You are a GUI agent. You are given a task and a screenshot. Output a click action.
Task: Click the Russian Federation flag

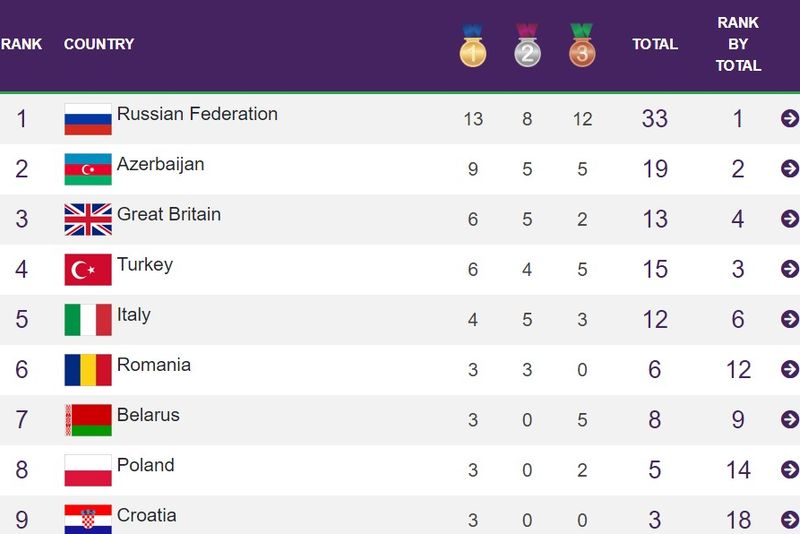pyautogui.click(x=88, y=119)
